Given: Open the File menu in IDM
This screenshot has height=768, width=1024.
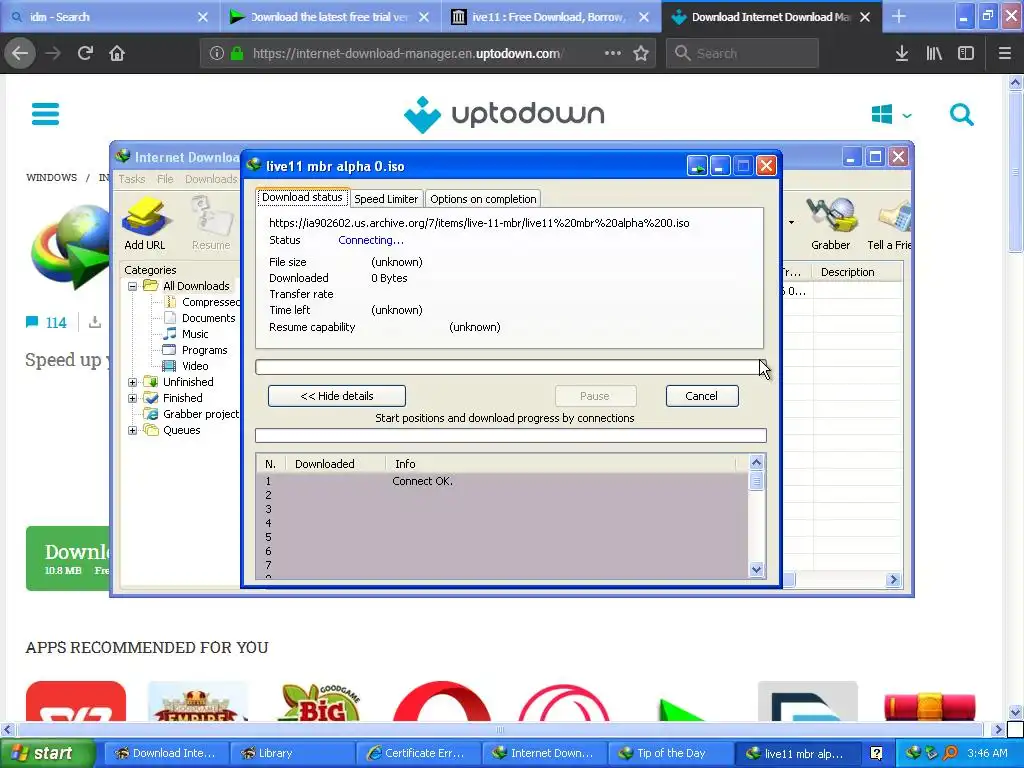Looking at the screenshot, I should pyautogui.click(x=165, y=179).
